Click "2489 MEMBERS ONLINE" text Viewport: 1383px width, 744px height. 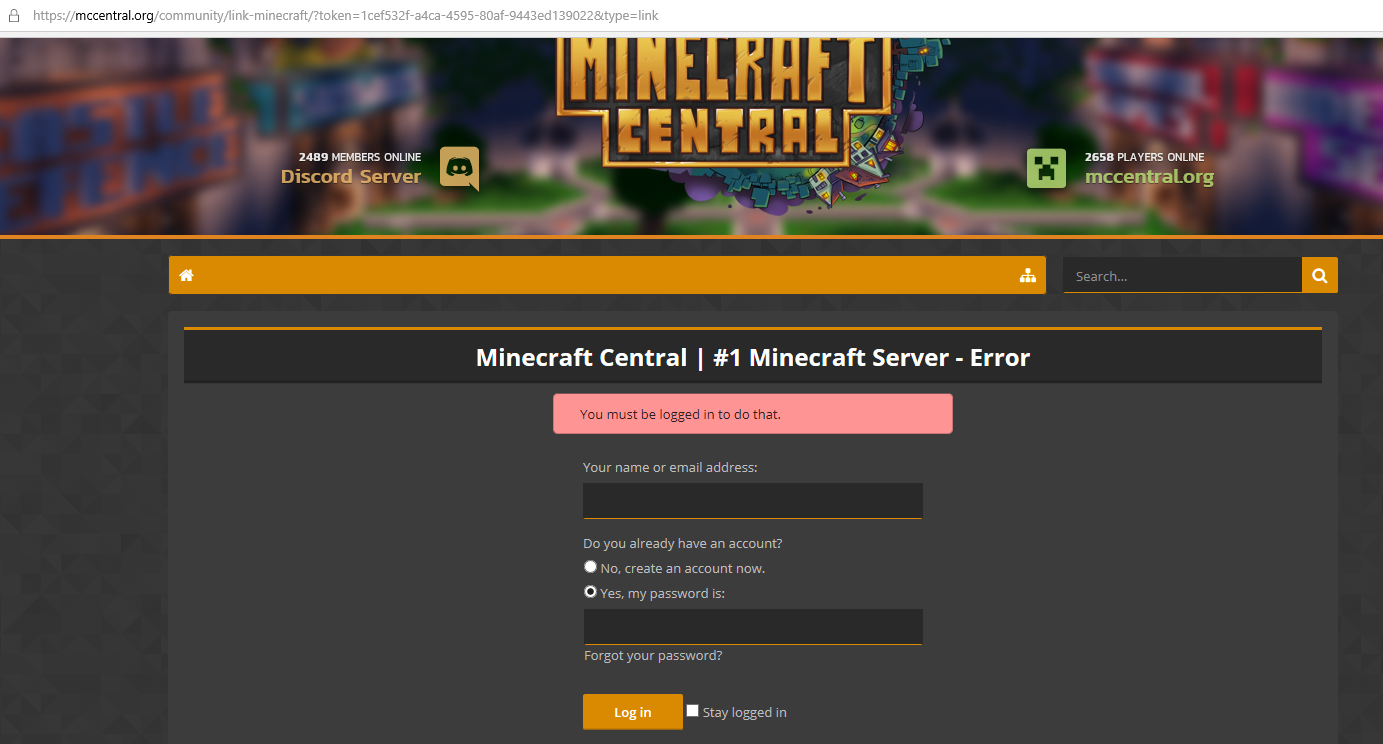(360, 157)
